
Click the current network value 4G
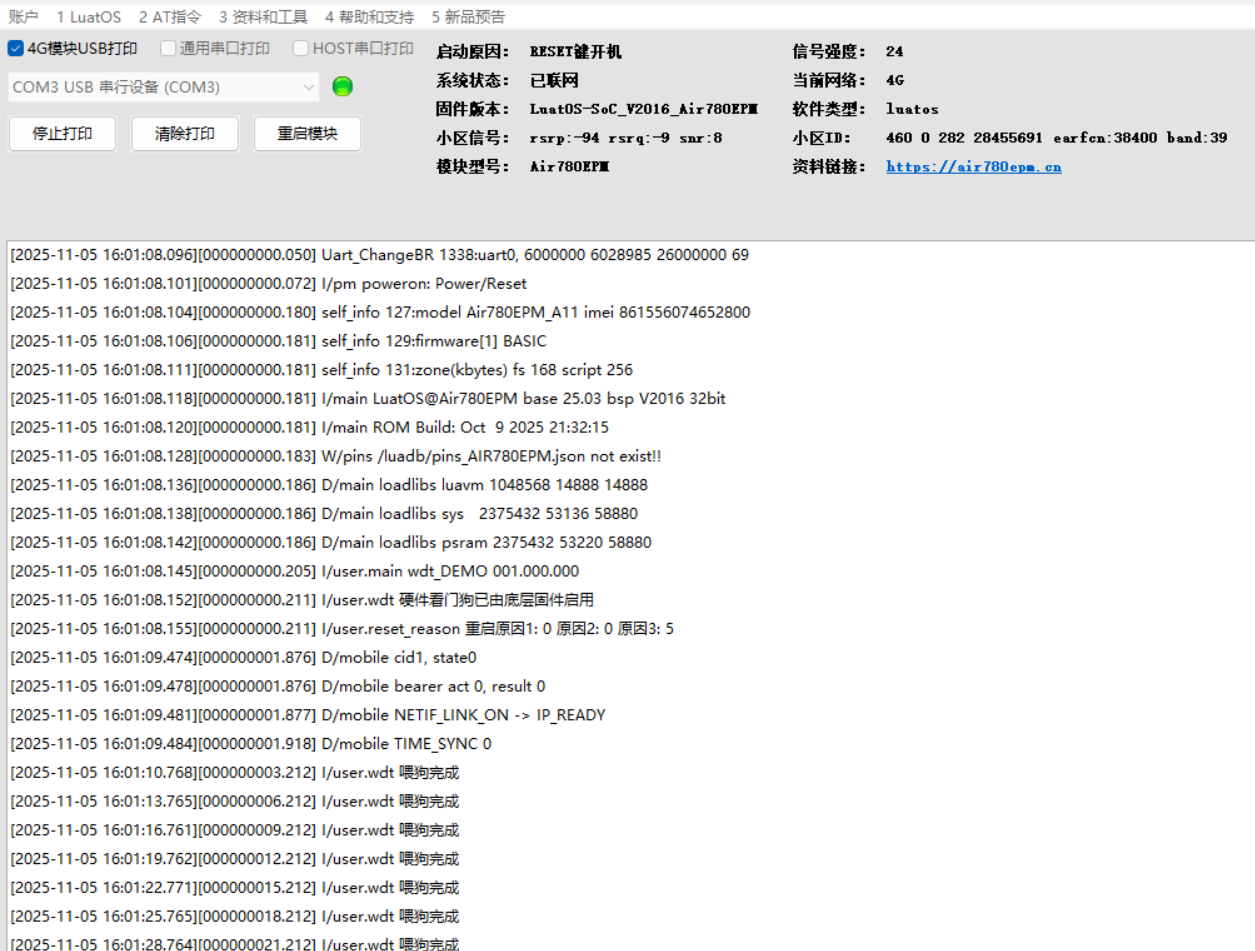tap(894, 81)
